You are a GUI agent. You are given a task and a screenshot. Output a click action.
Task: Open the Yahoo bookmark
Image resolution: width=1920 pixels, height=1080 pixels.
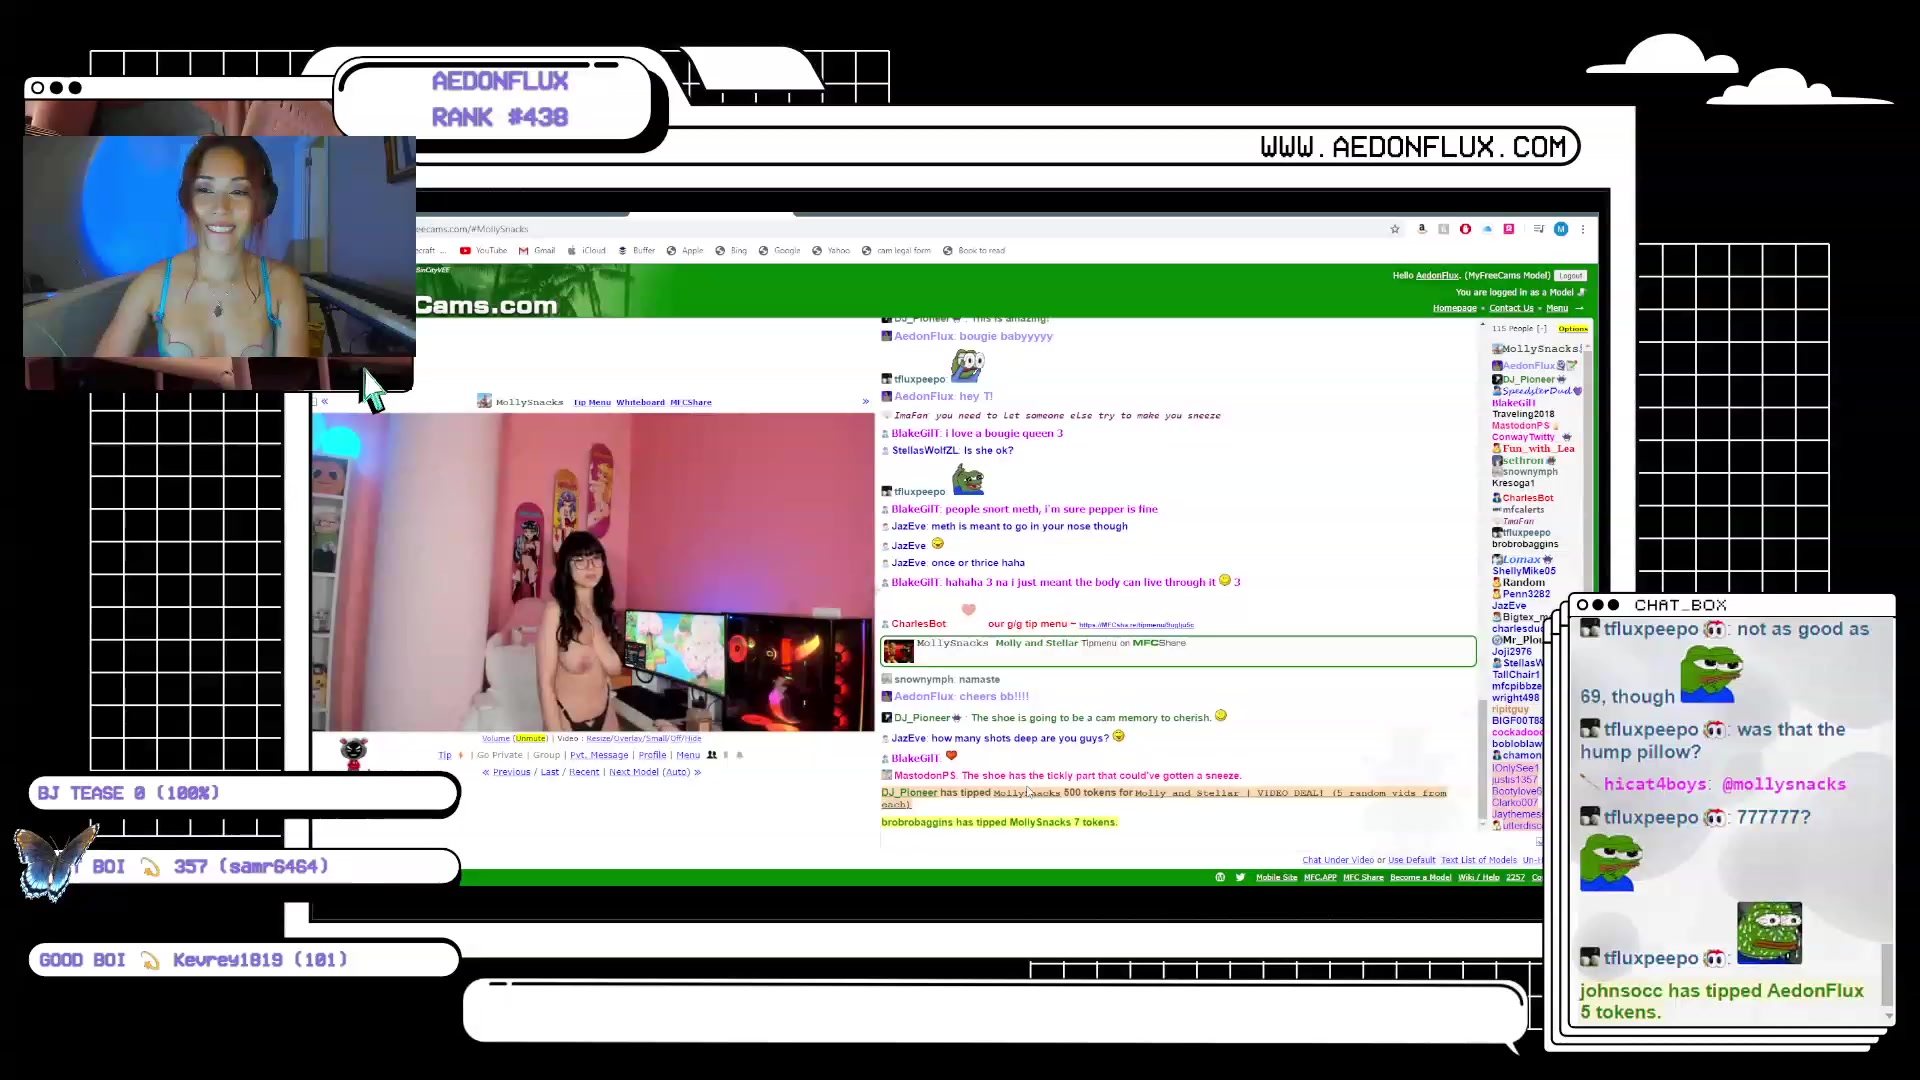[831, 251]
